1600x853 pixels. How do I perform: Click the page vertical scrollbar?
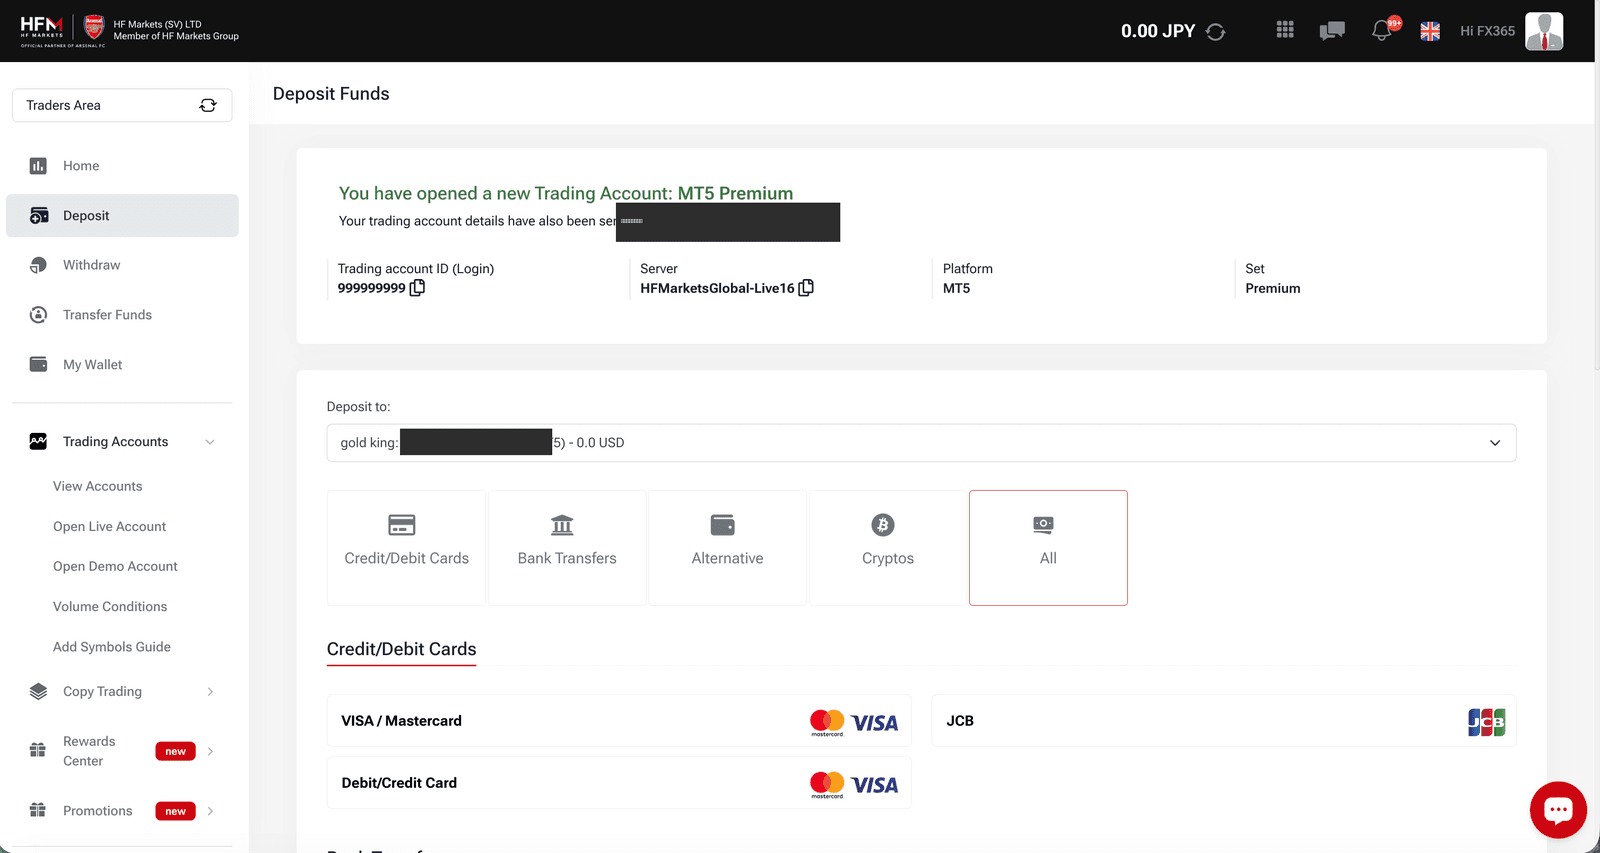point(1597,215)
